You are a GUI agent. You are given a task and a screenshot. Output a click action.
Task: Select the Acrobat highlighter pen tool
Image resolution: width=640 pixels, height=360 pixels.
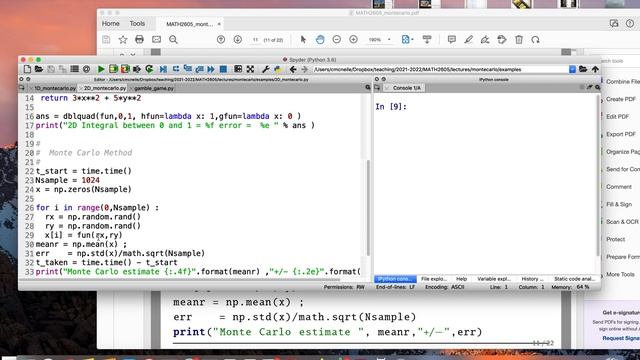[468, 40]
